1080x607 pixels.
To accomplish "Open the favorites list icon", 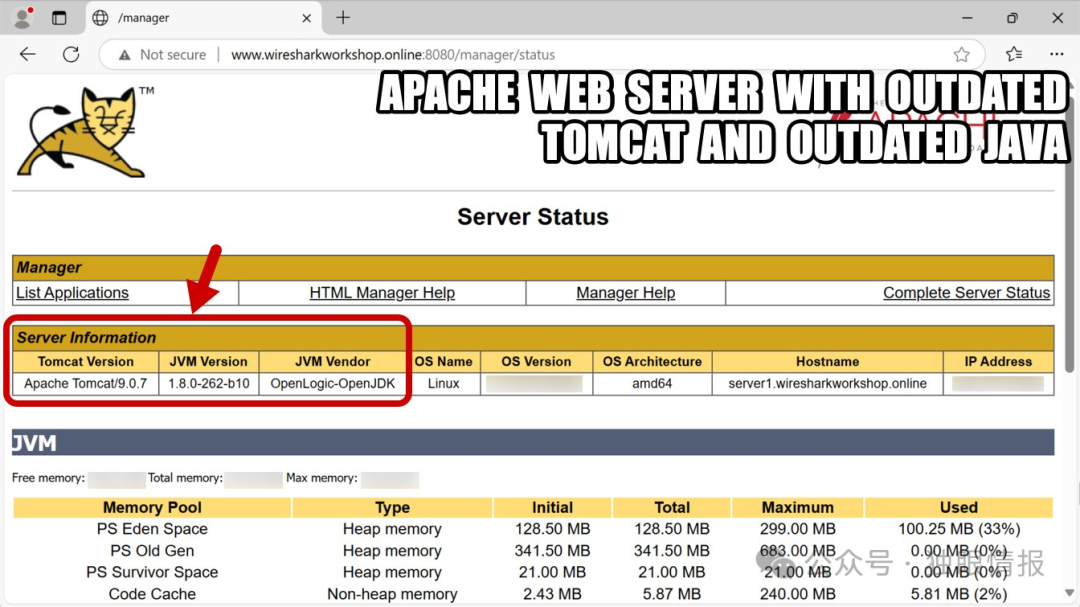I will (x=1013, y=54).
